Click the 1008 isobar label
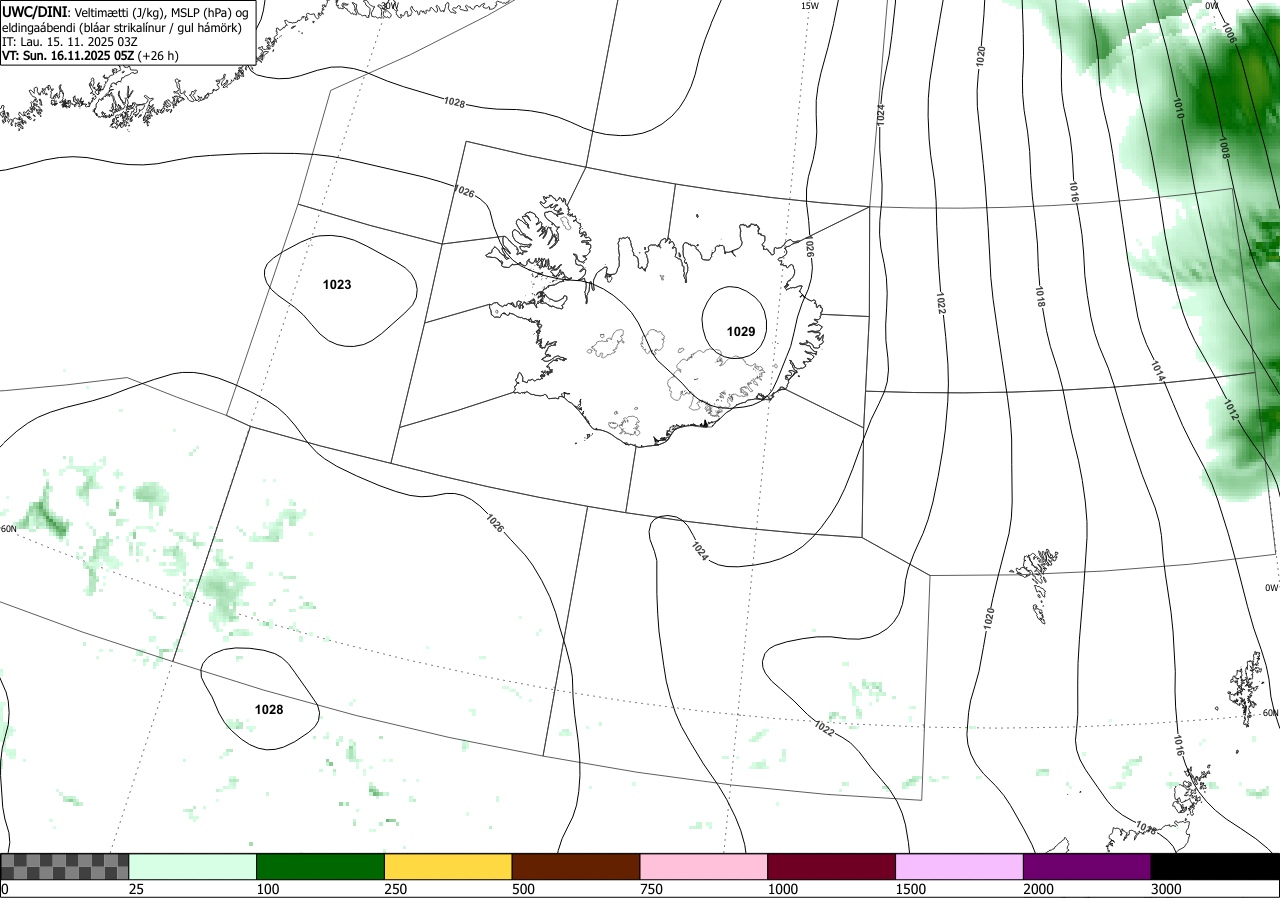 (1223, 150)
